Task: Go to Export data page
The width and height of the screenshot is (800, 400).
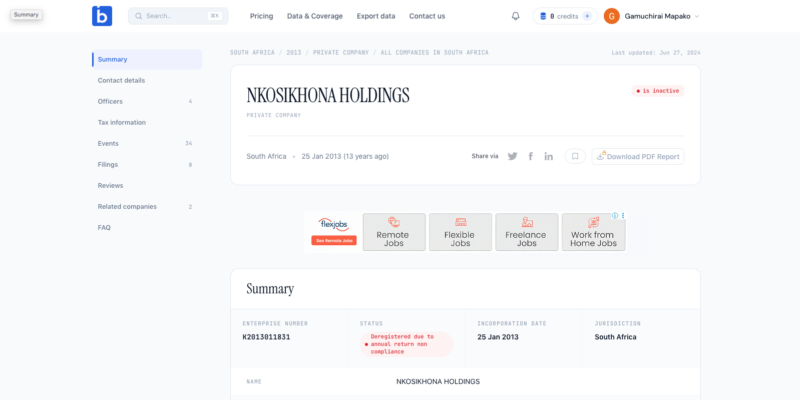Action: [376, 16]
